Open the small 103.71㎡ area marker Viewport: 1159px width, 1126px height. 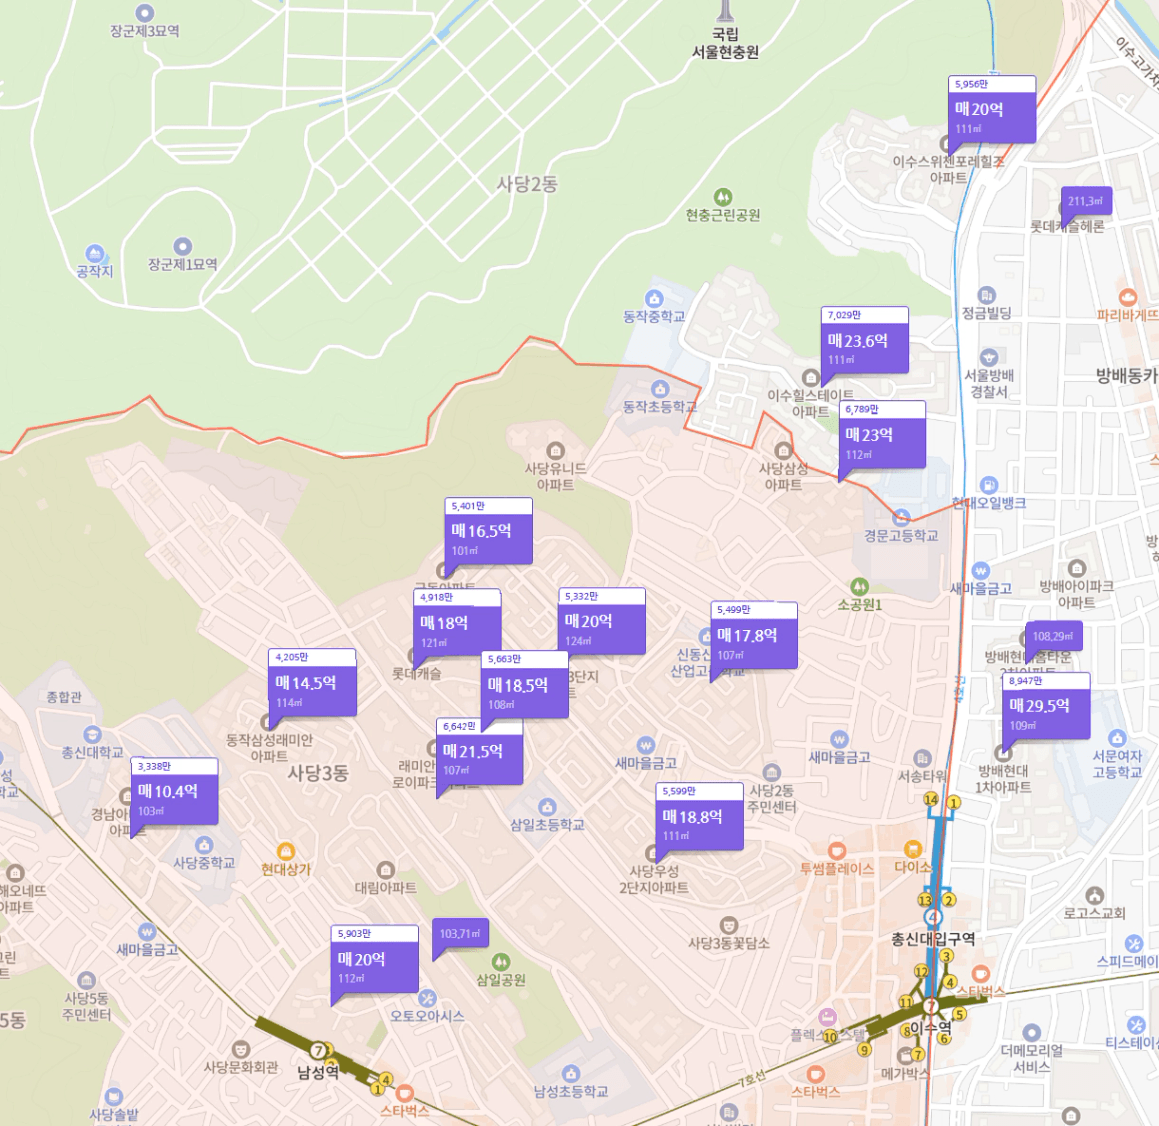click(x=460, y=934)
